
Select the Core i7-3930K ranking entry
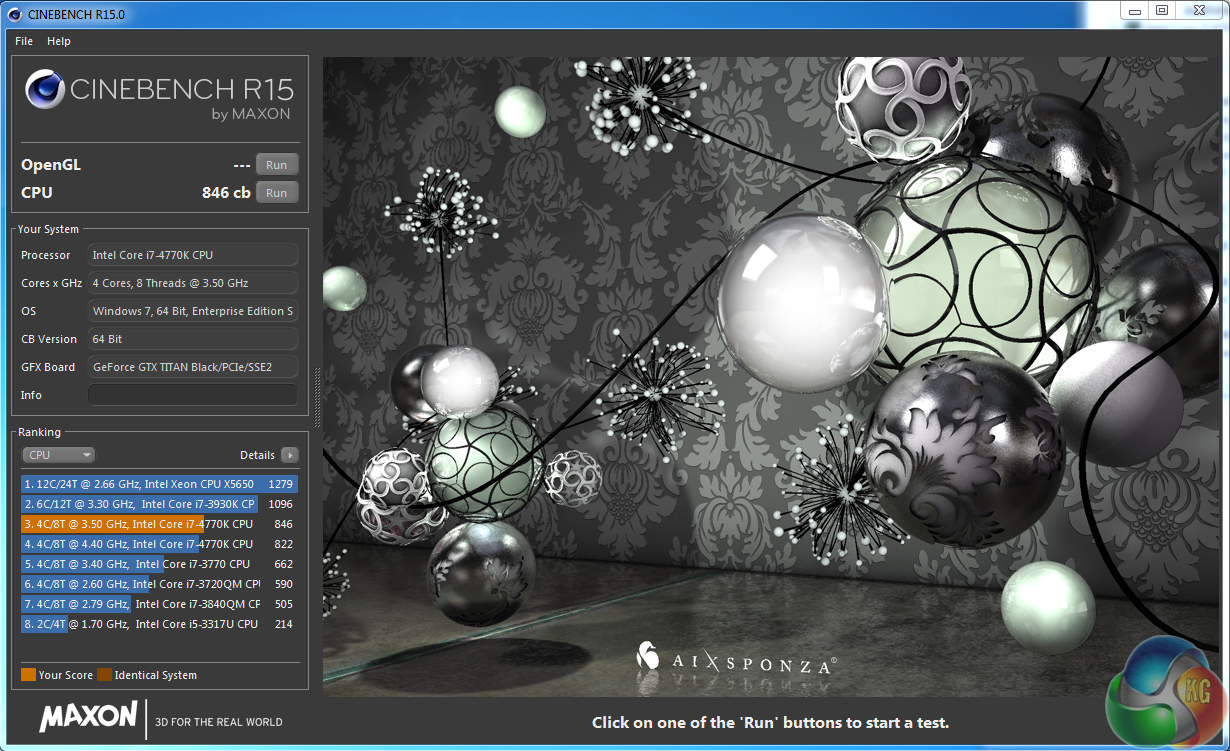(159, 504)
